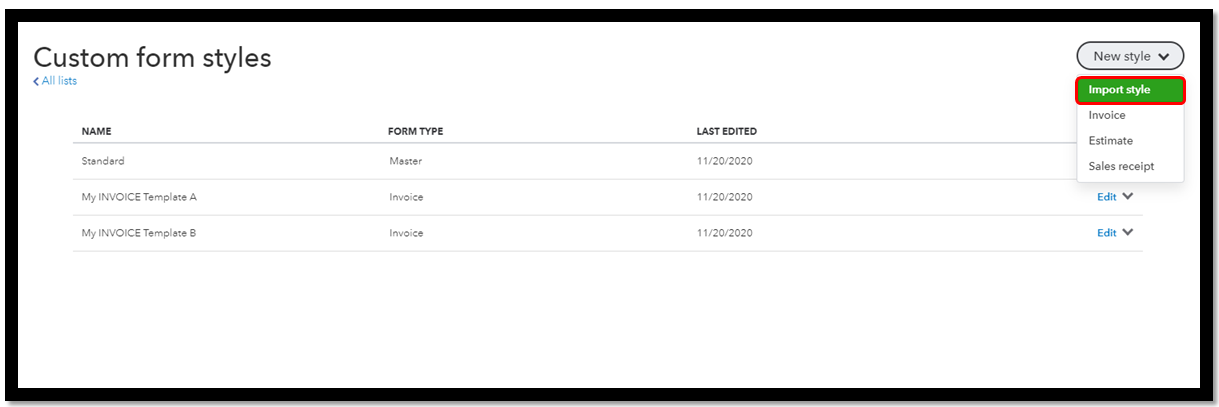Click the chevron icon in New style button
1219x407 pixels.
1164,57
